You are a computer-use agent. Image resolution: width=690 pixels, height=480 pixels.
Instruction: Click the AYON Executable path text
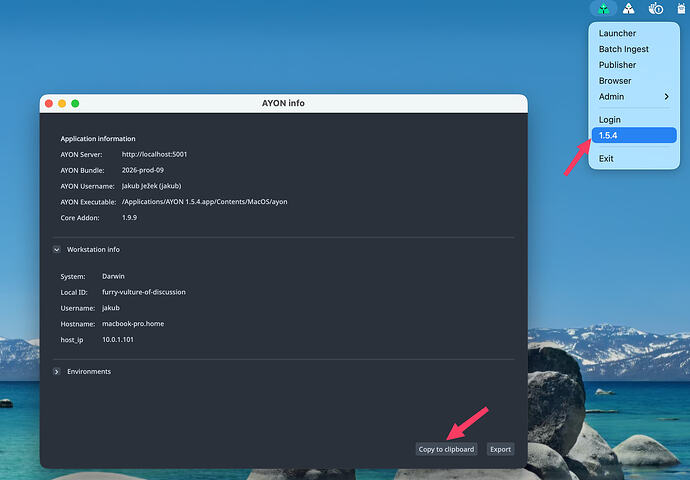[205, 202]
